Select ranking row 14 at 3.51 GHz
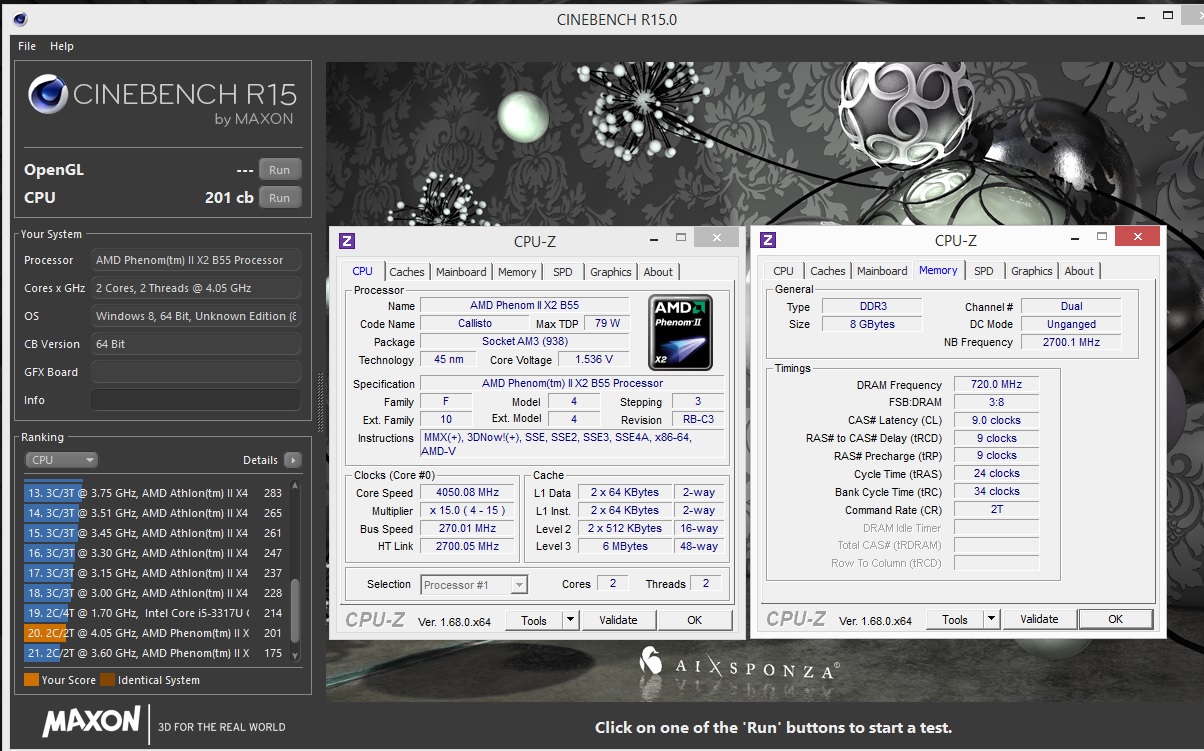1204x751 pixels. 154,513
